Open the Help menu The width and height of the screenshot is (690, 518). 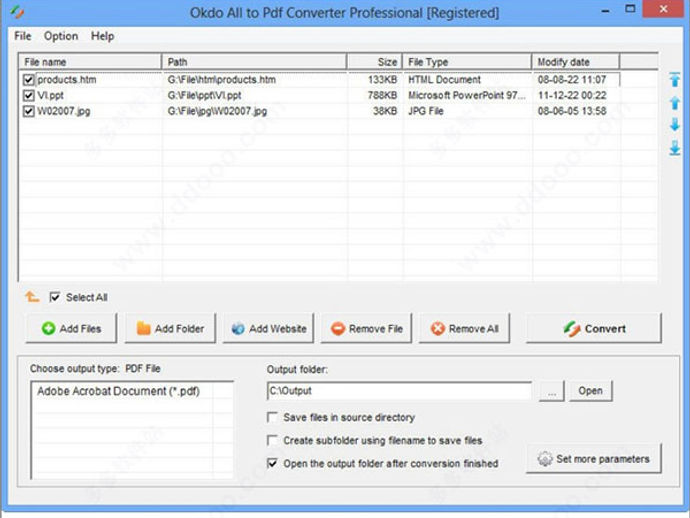(102, 36)
